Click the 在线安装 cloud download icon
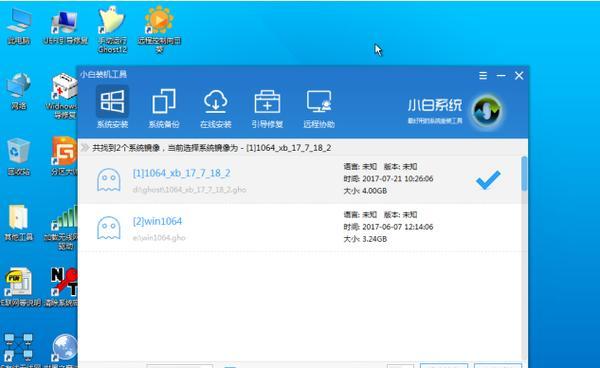The image size is (600, 368). point(215,101)
